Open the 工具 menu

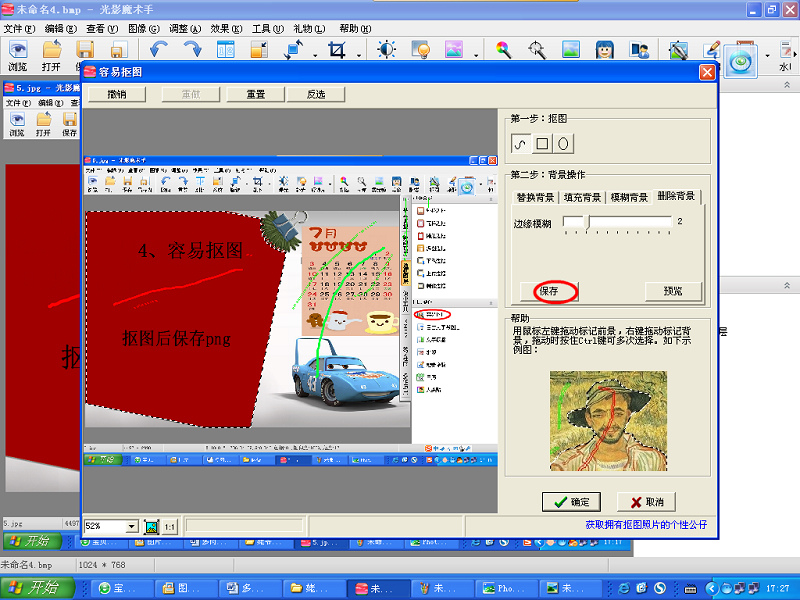[x=267, y=29]
